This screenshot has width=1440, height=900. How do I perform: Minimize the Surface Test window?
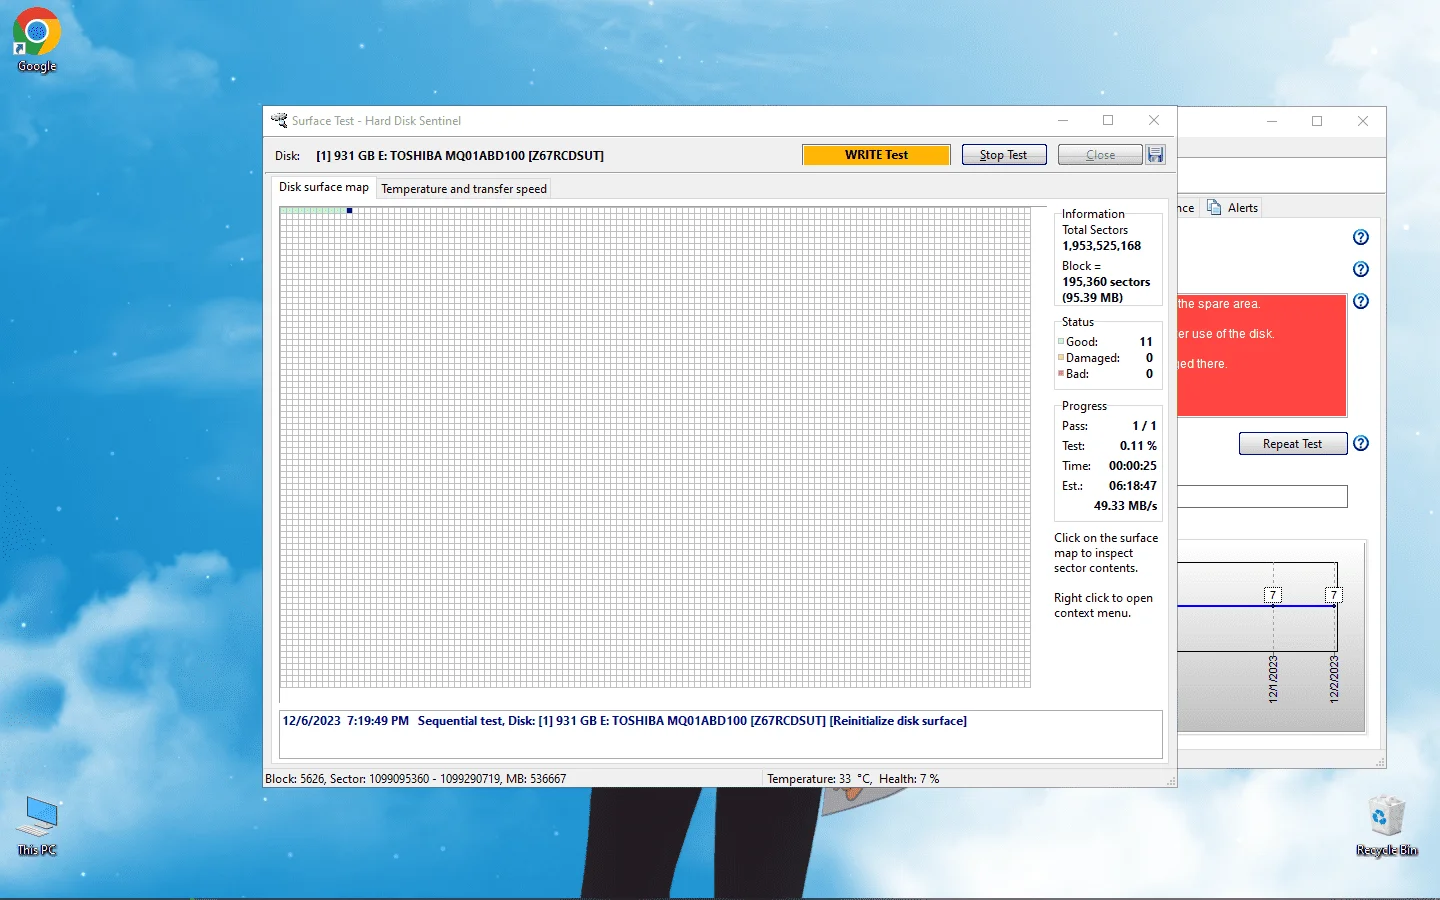pos(1062,120)
